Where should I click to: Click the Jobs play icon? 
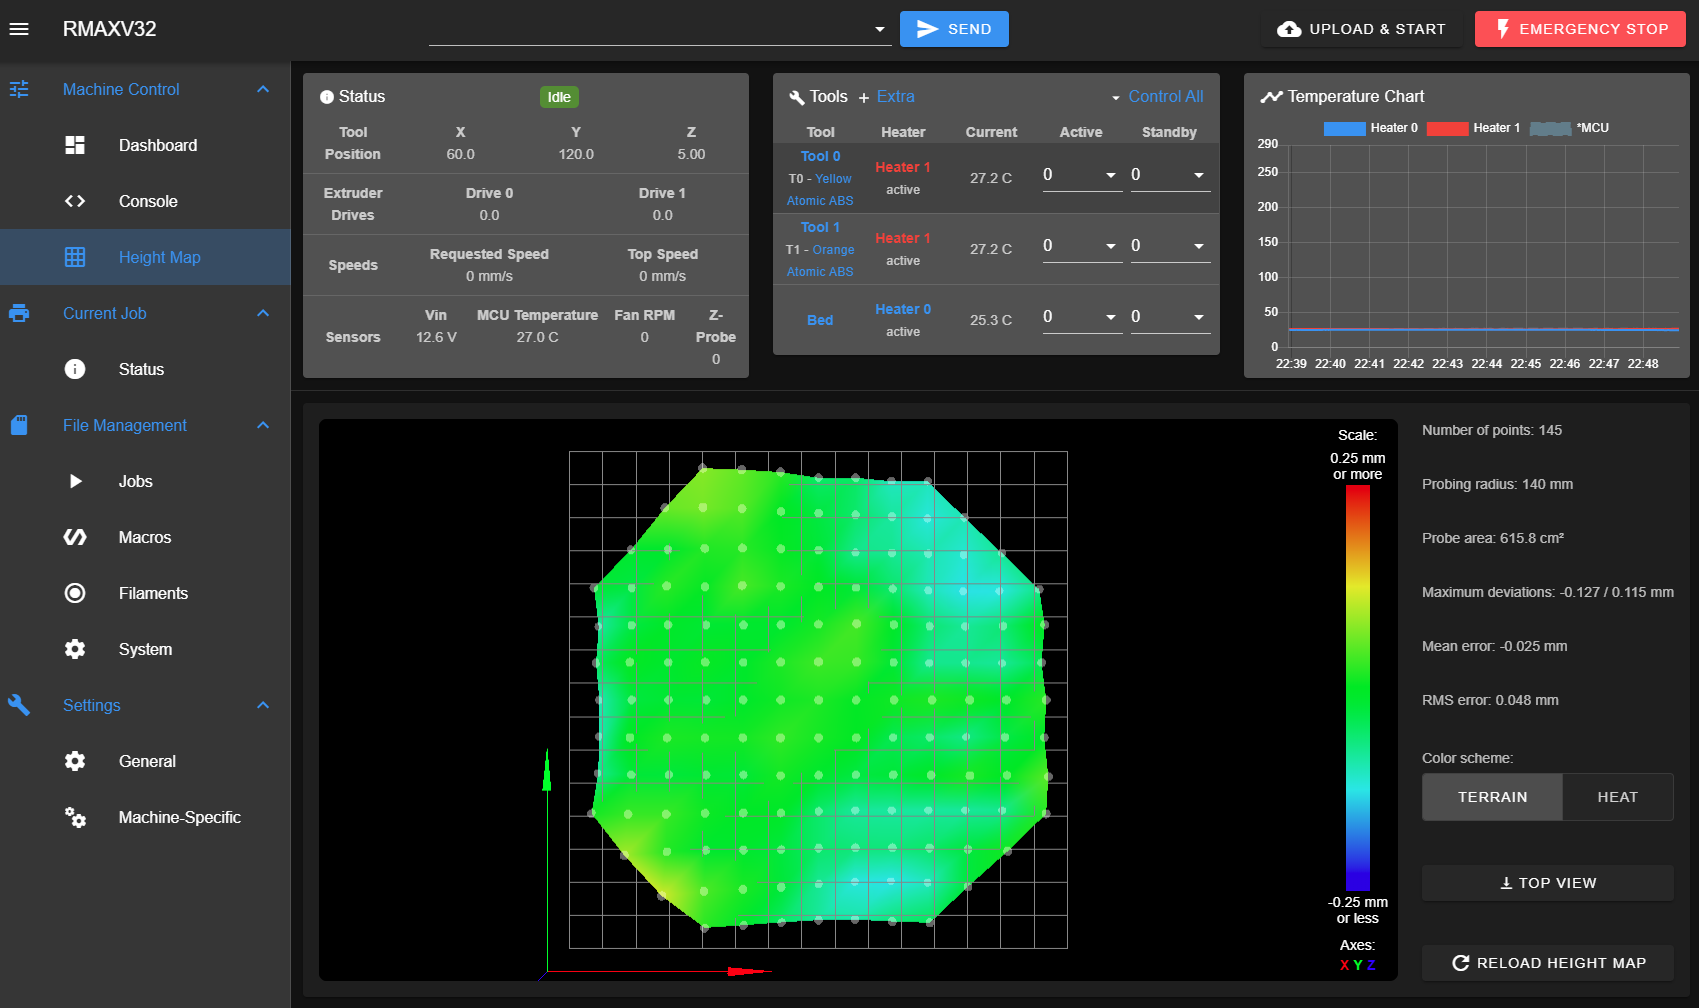click(x=75, y=481)
